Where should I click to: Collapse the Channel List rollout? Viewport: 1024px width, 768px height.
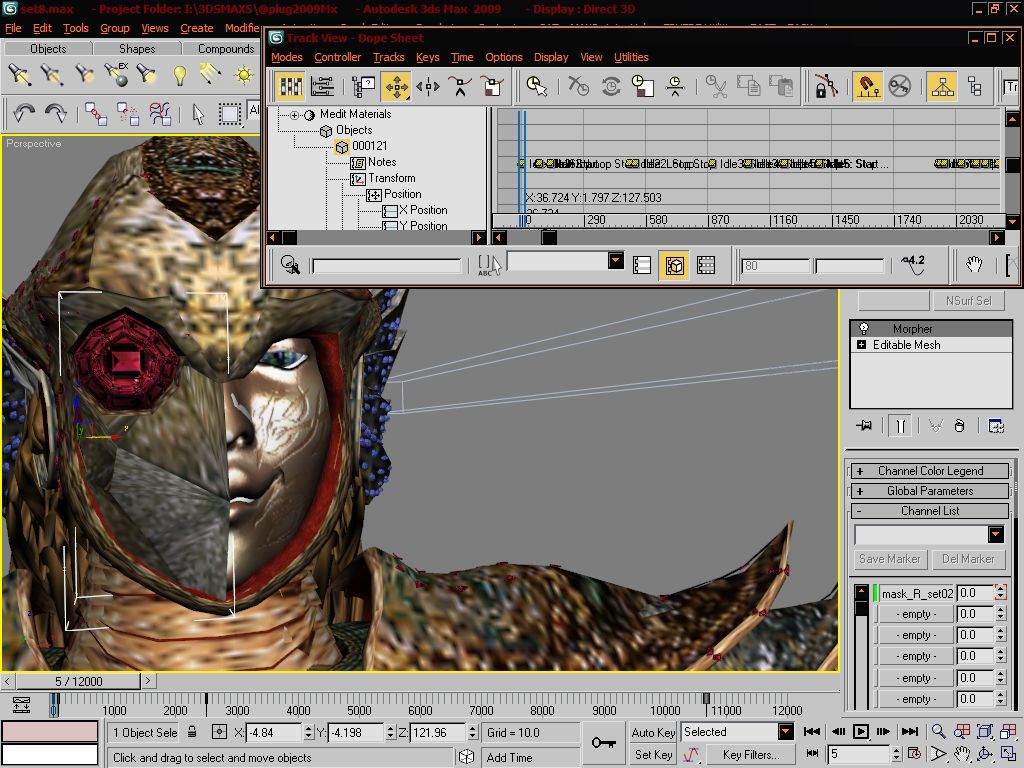pos(929,511)
